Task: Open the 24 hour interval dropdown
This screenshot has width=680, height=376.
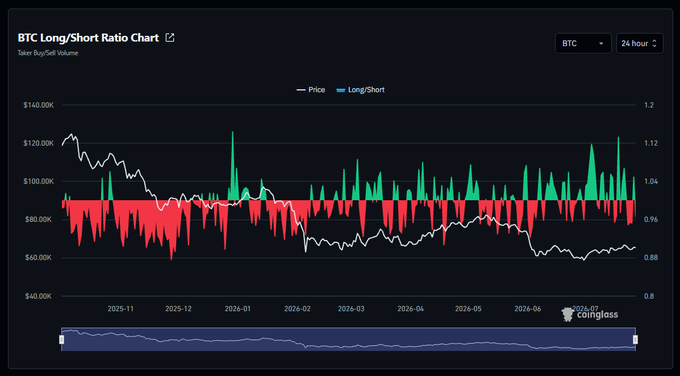Action: click(x=640, y=43)
